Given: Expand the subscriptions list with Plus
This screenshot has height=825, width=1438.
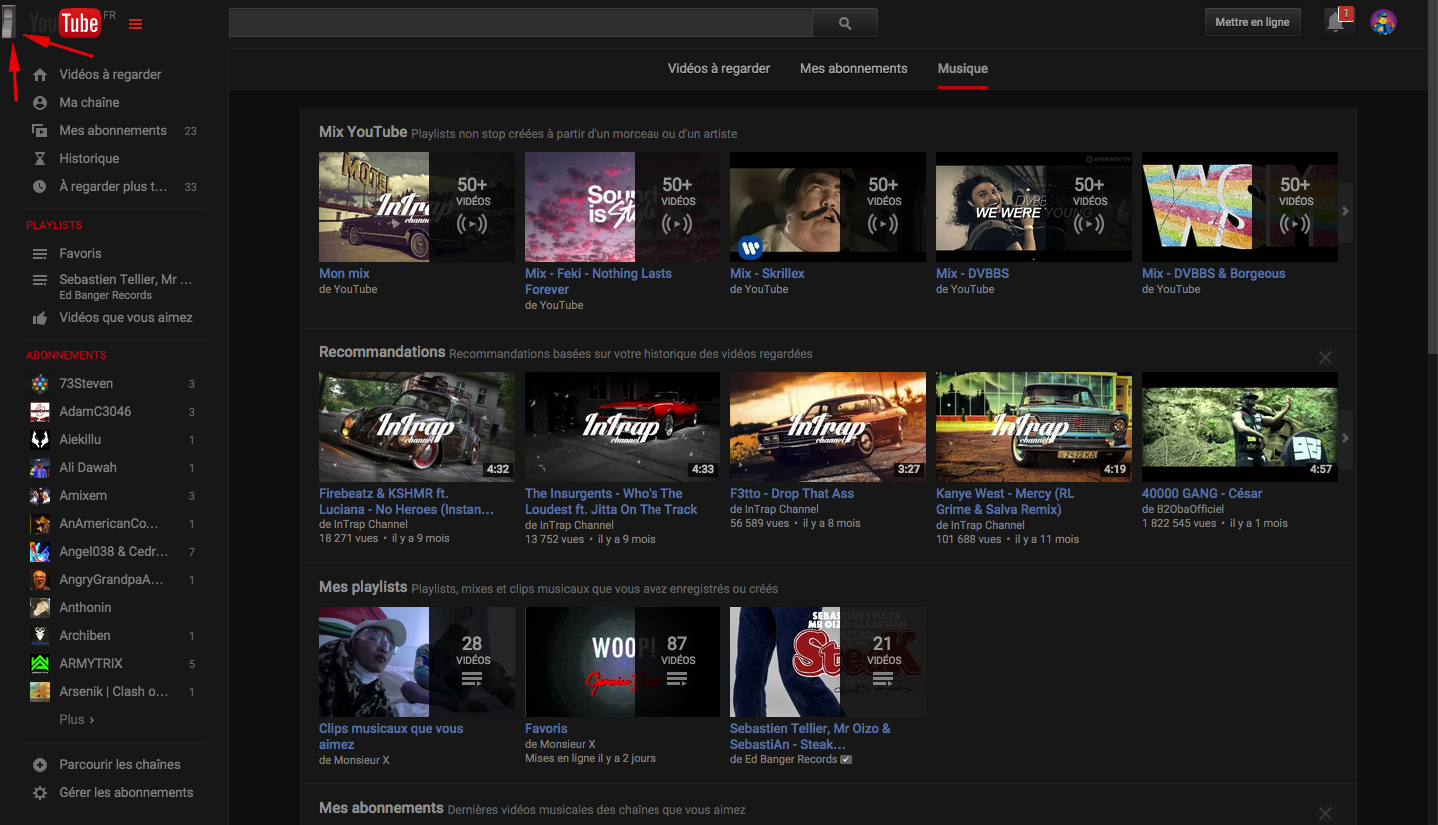Looking at the screenshot, I should click(x=77, y=720).
